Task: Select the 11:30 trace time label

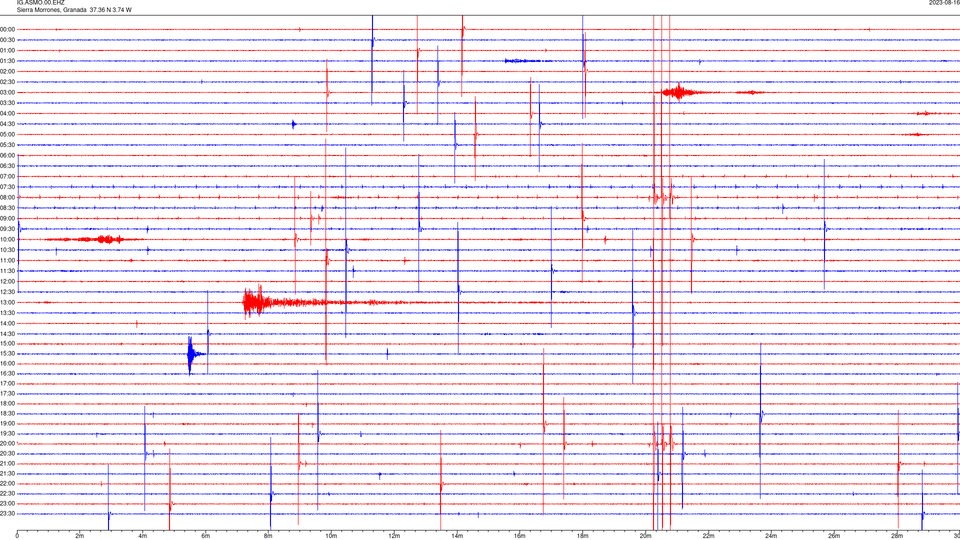Action: (x=7, y=271)
